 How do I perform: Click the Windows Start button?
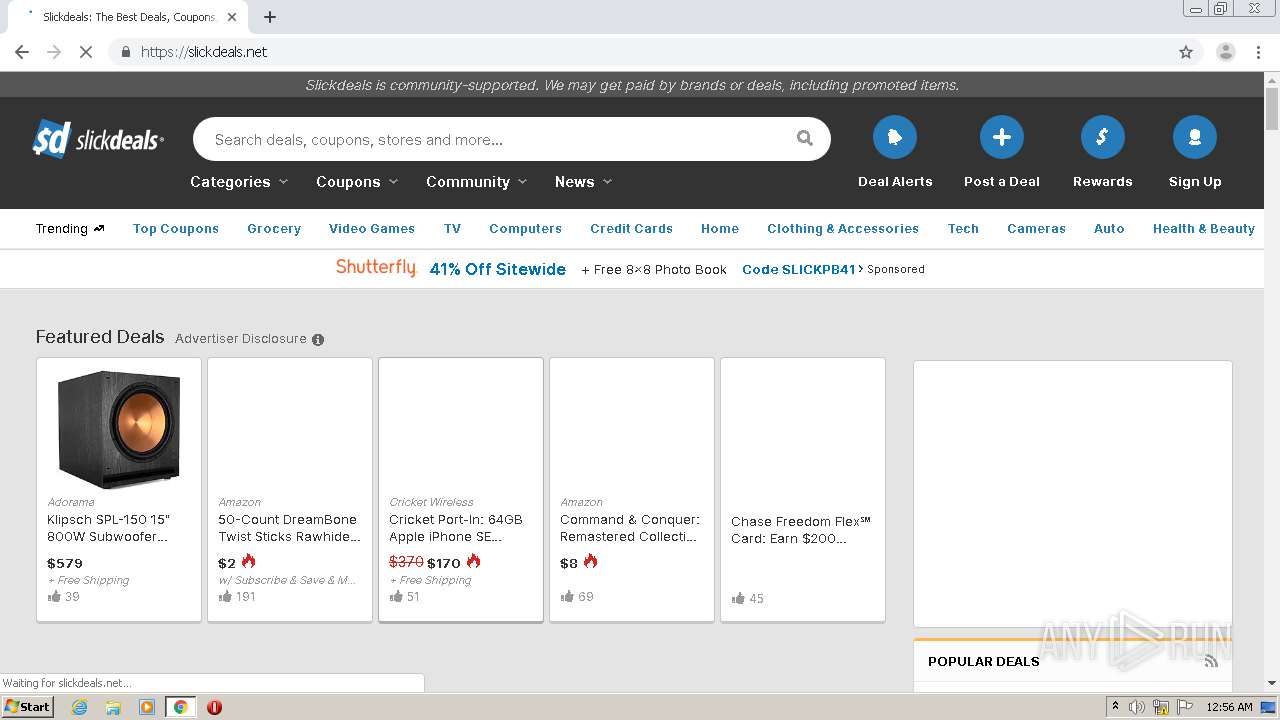[27, 707]
